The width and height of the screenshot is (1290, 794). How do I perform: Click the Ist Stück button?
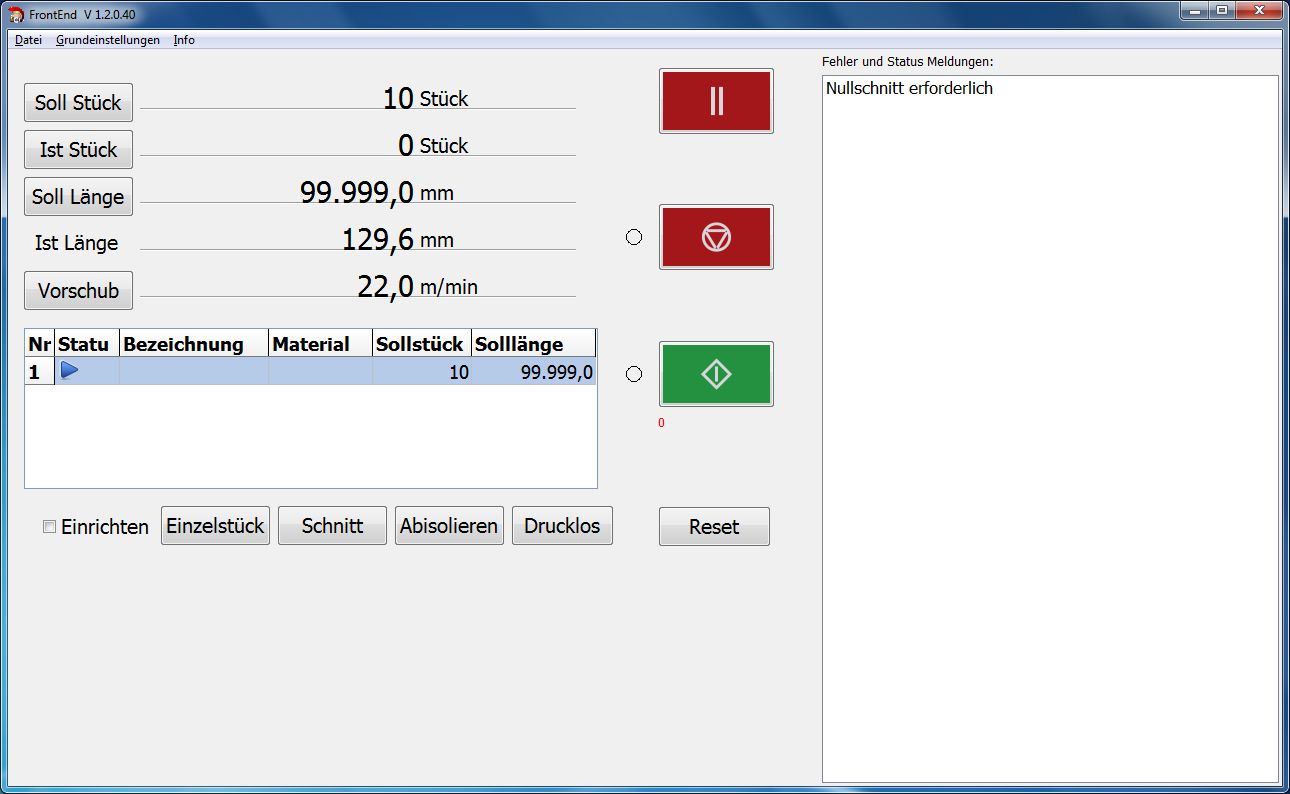click(x=78, y=150)
